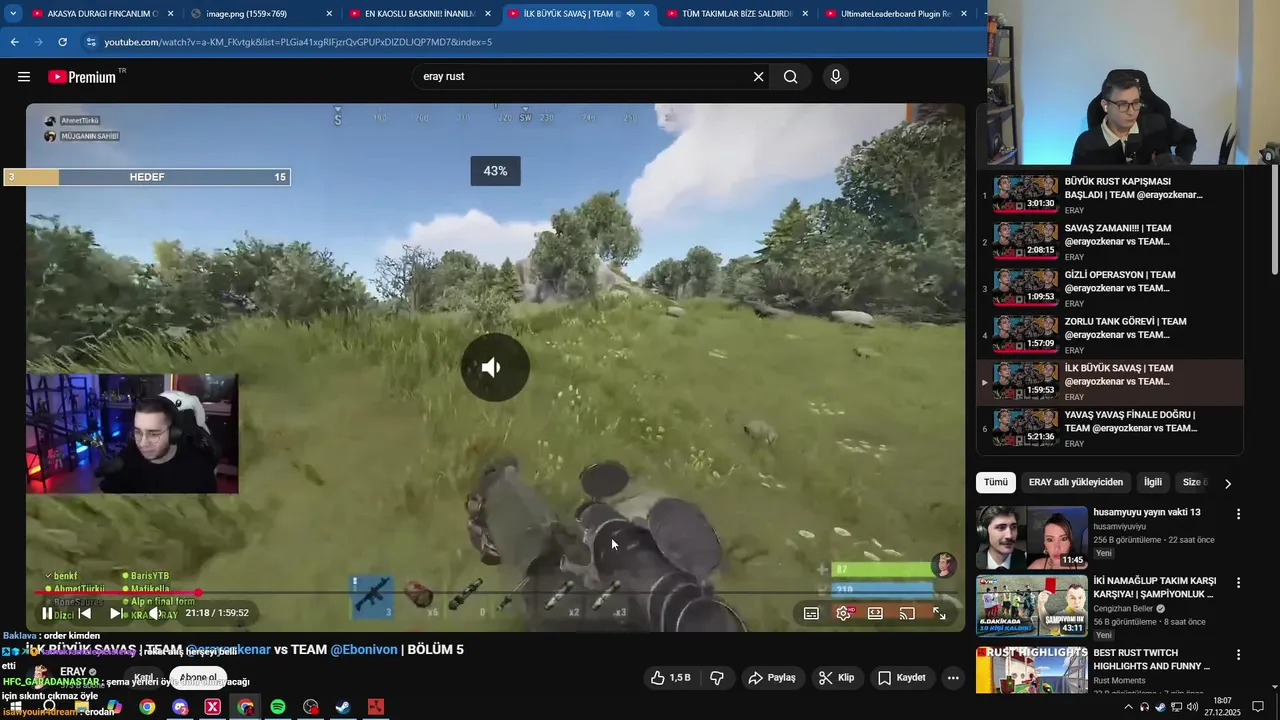Skip to next video in playlist
This screenshot has height=720, width=1280.
click(x=117, y=613)
